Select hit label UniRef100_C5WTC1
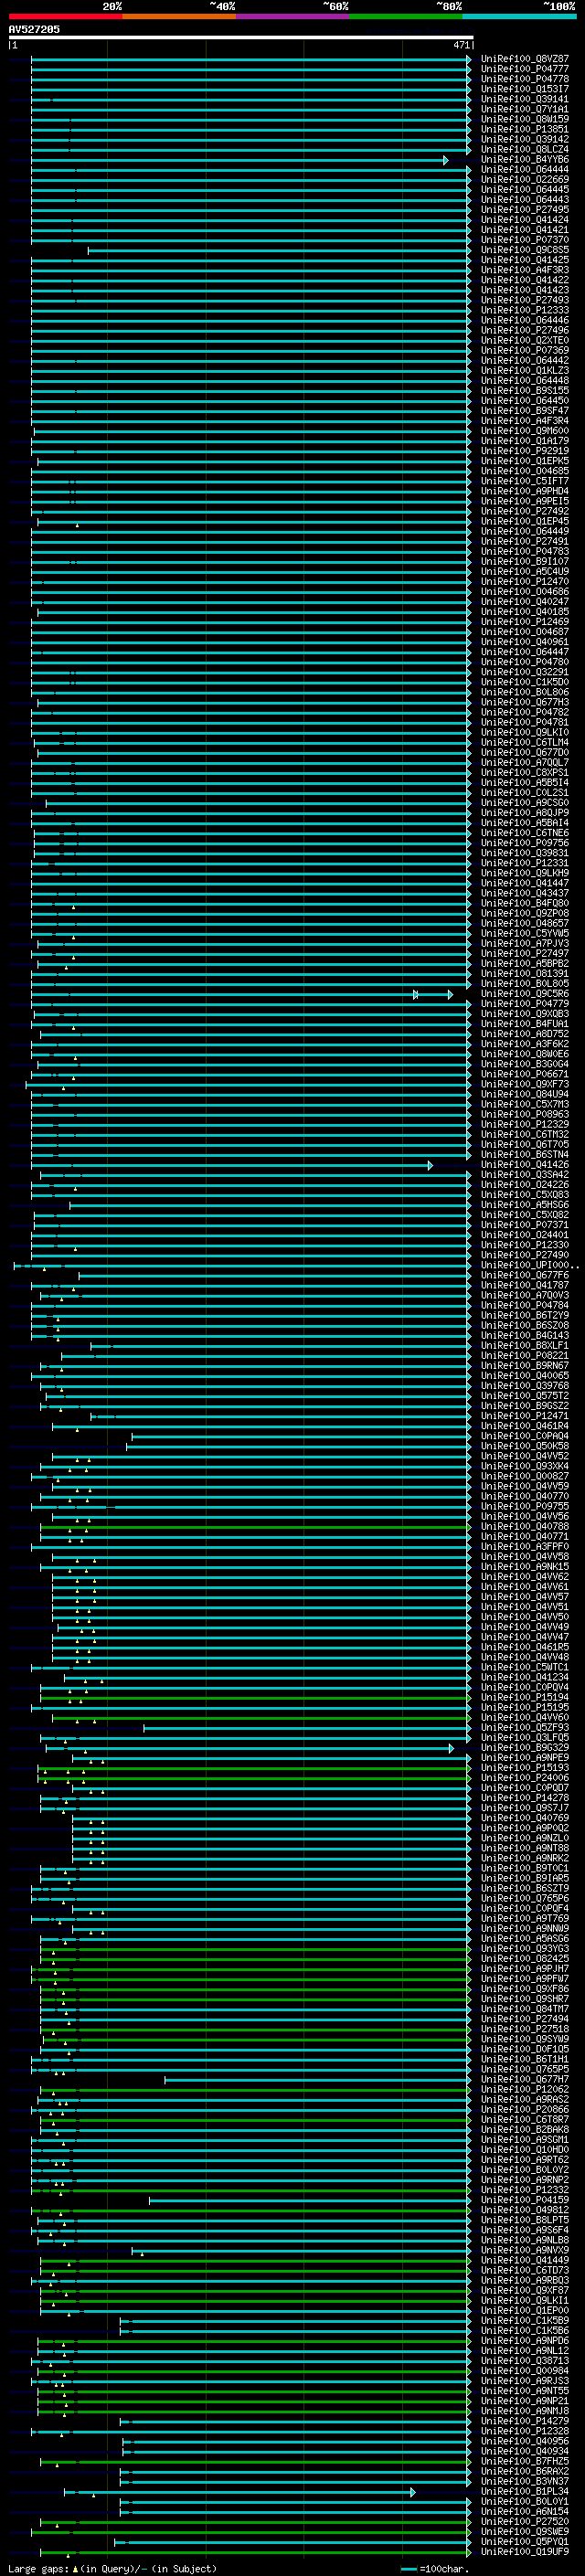Viewport: 585px width, 2576px height. [x=525, y=1667]
